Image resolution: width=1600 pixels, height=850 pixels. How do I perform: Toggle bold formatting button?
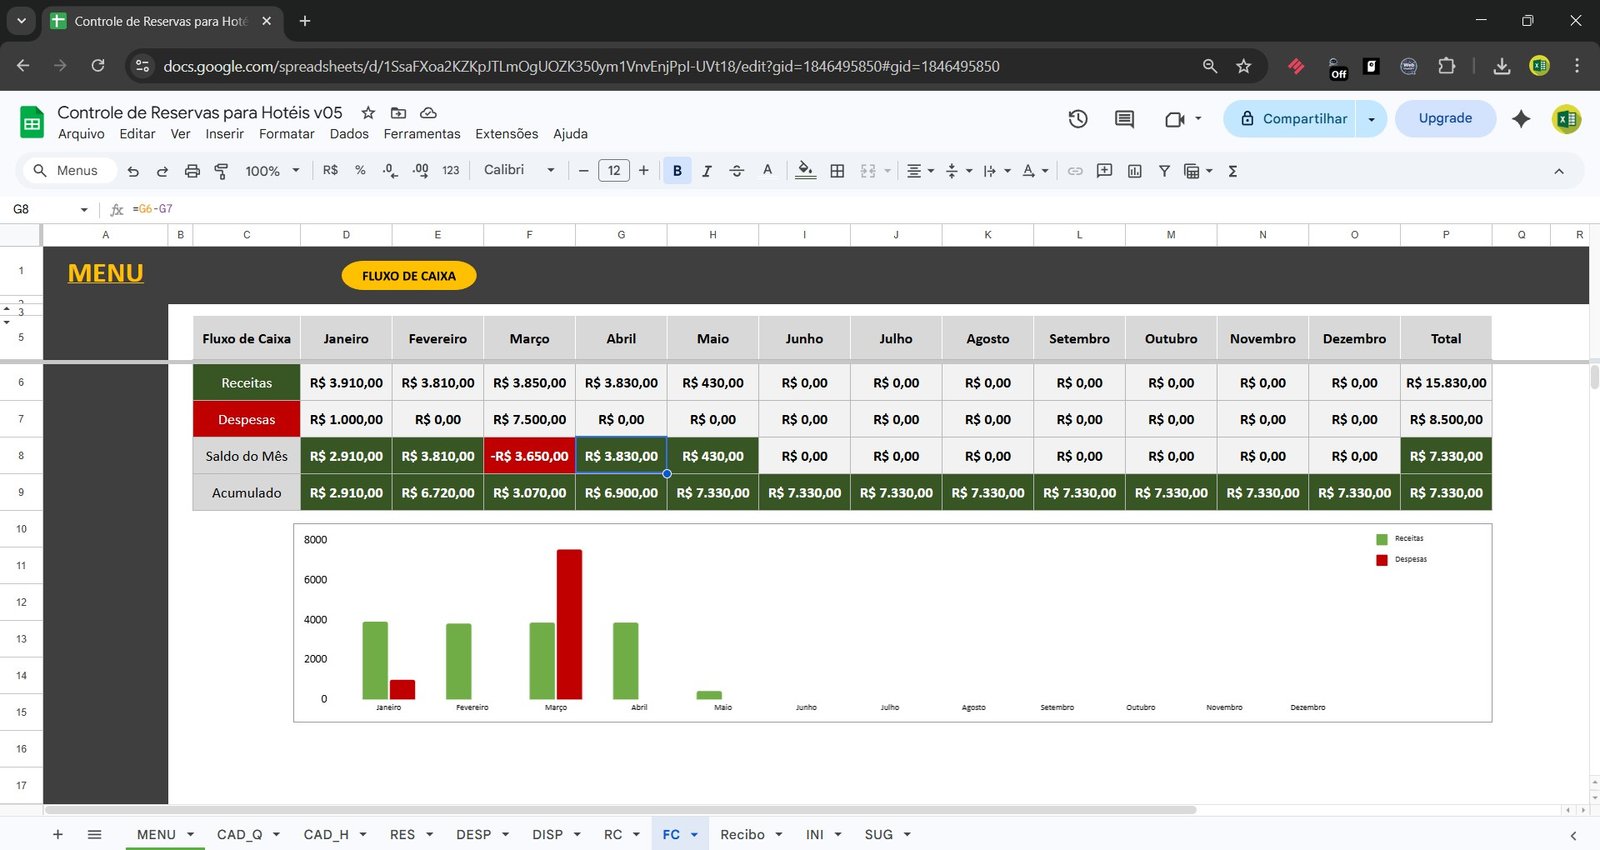tap(677, 171)
